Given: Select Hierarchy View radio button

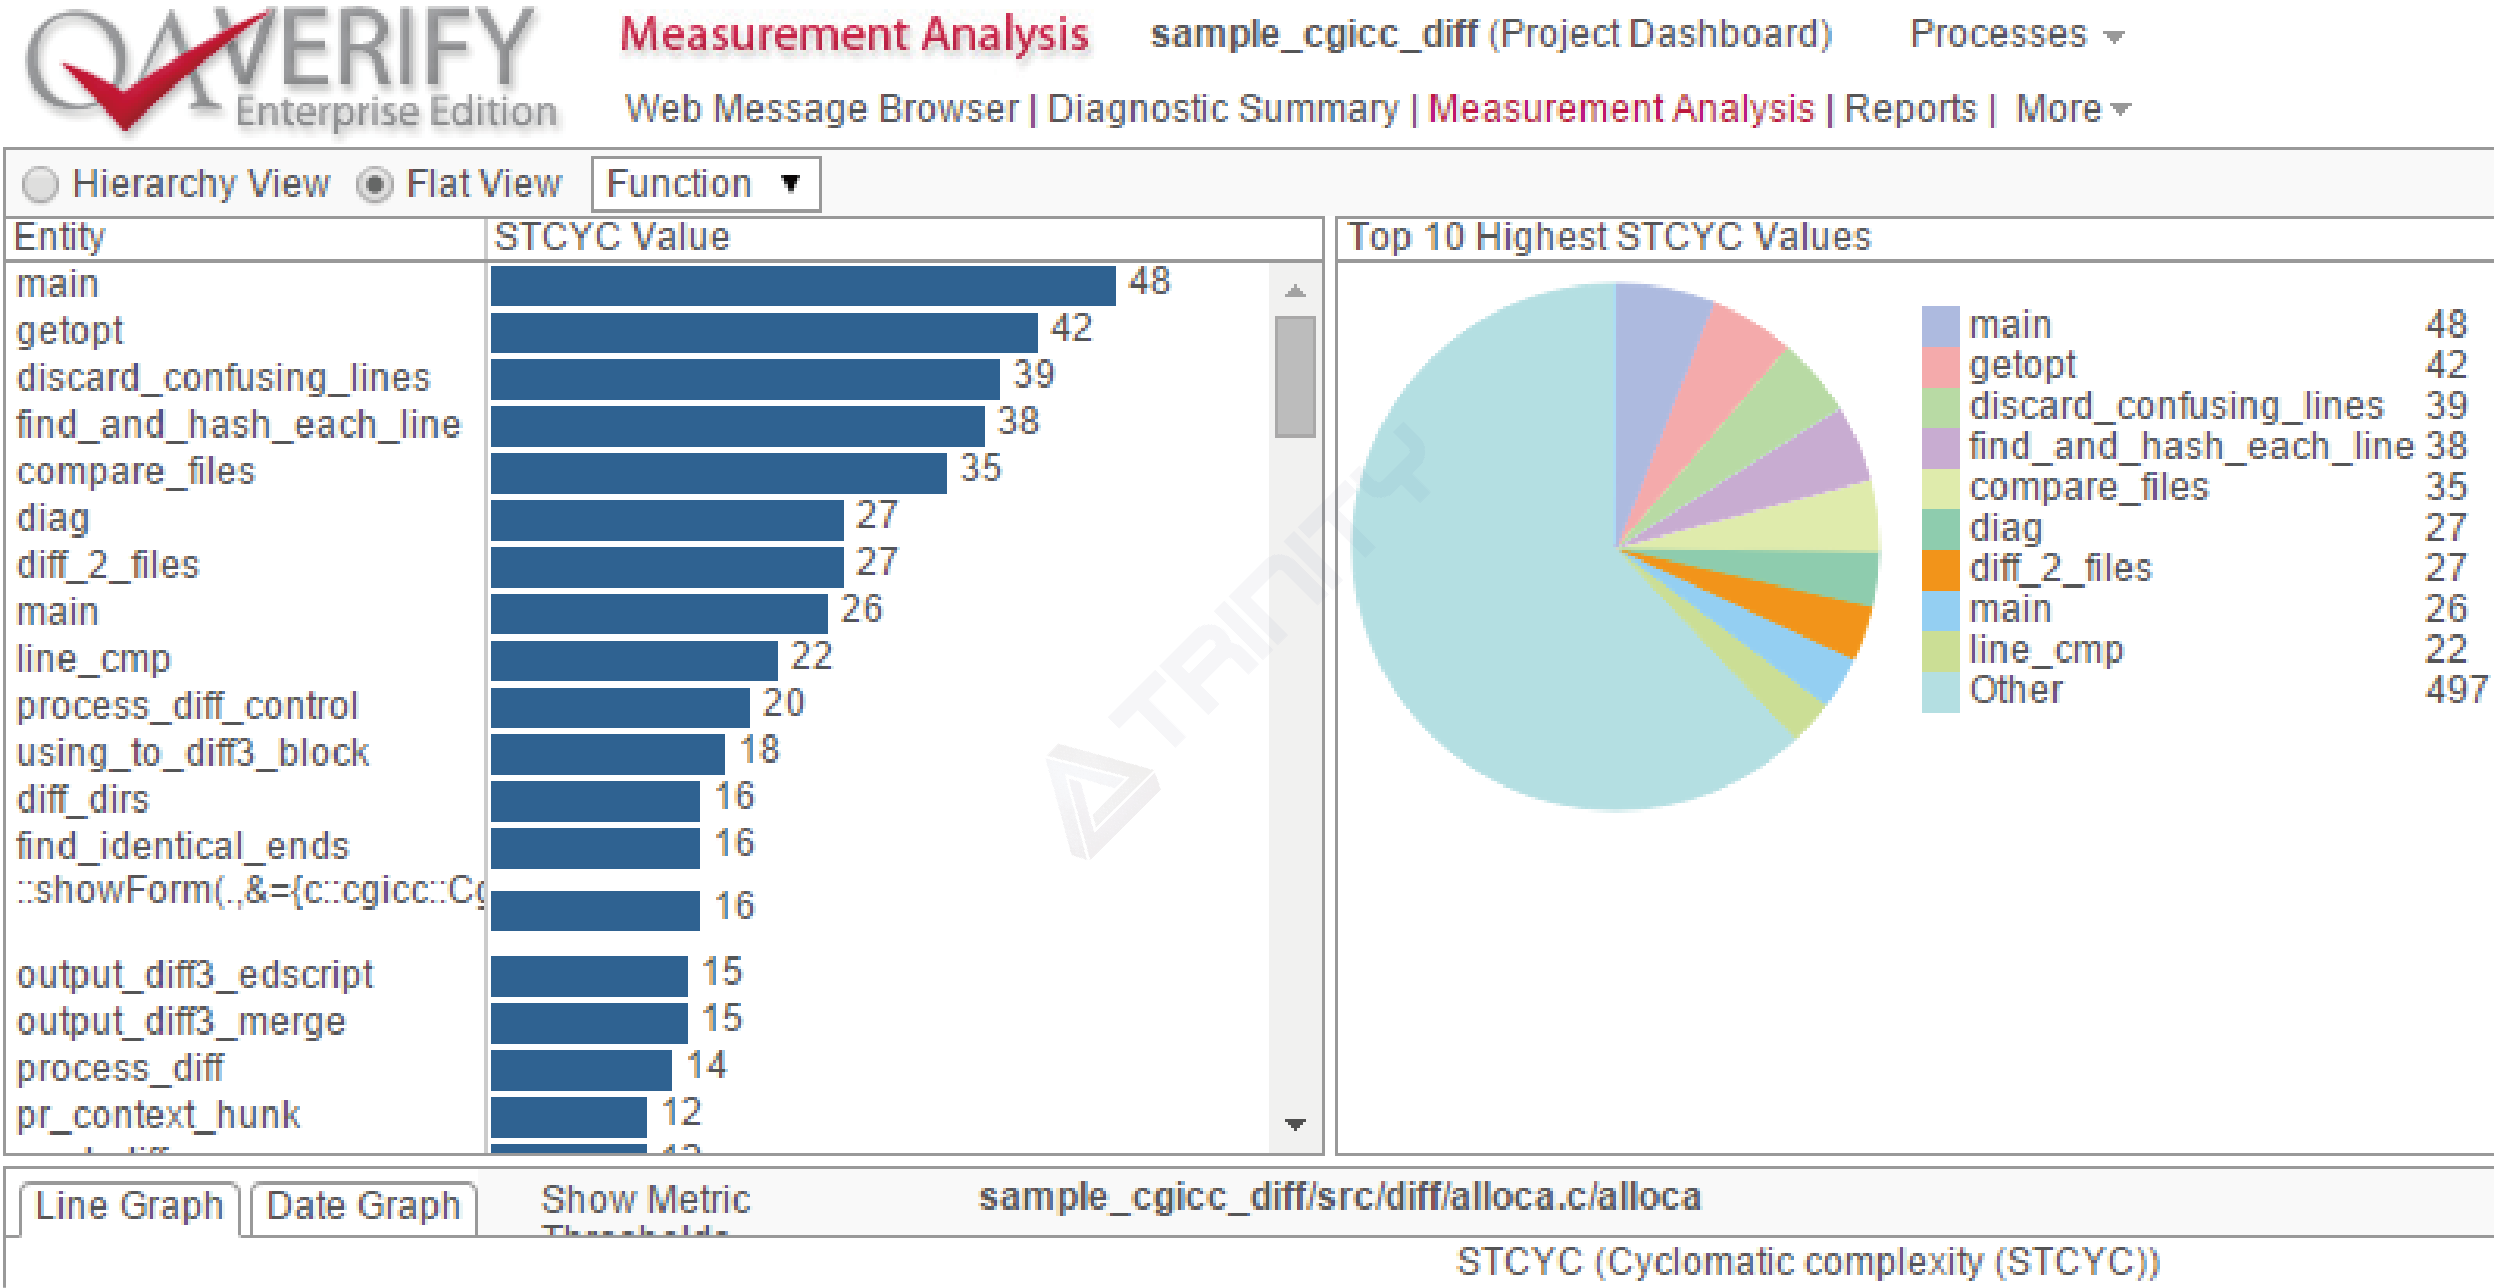Looking at the screenshot, I should (41, 185).
